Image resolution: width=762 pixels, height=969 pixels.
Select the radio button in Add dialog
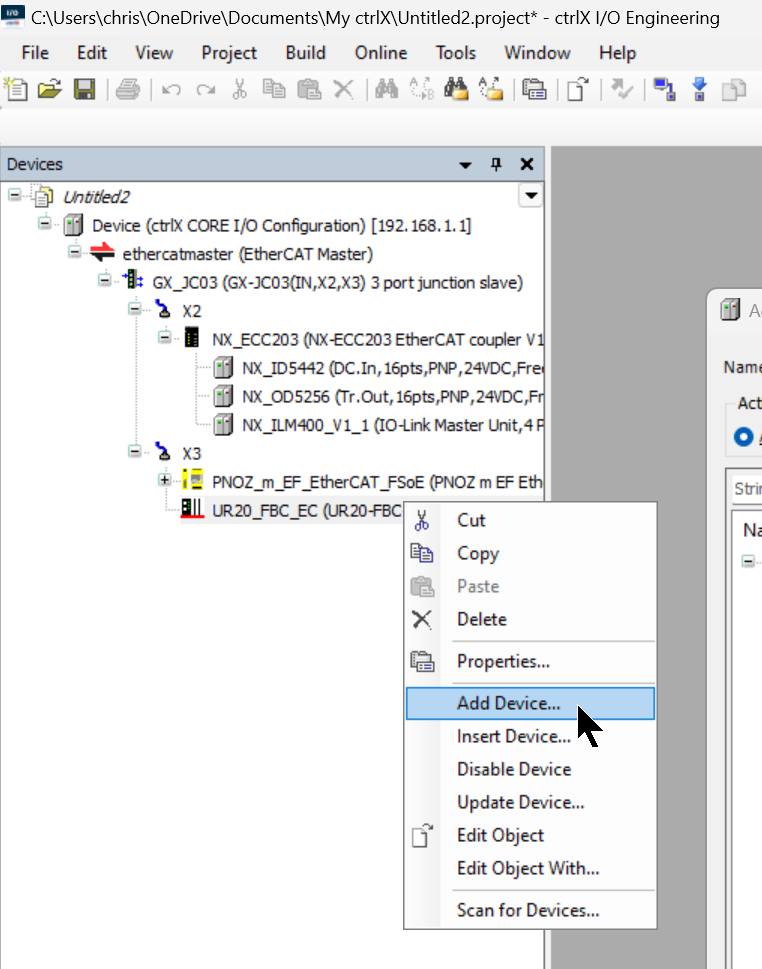(743, 437)
